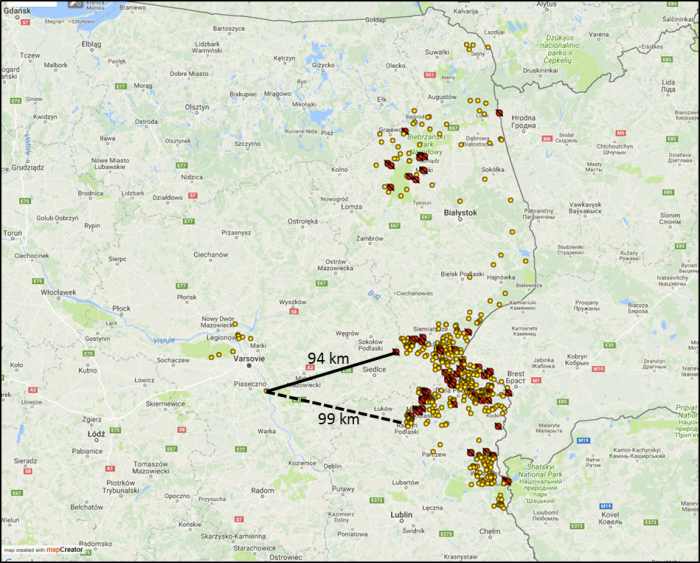Image resolution: width=700 pixels, height=563 pixels.
Task: Select the Sochaczew town label
Action: pyautogui.click(x=173, y=360)
